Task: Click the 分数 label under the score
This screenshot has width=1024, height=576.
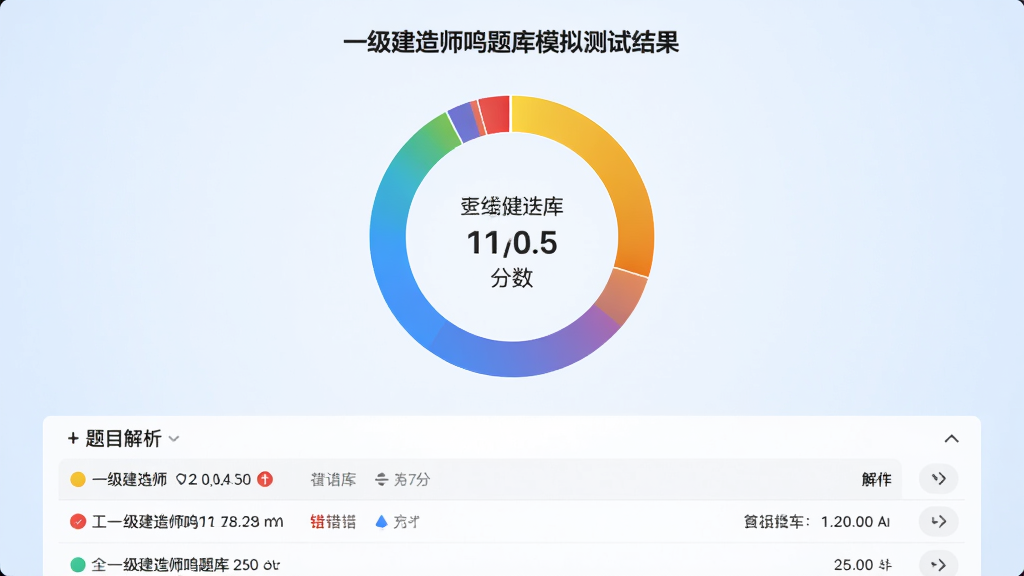Action: pos(512,278)
